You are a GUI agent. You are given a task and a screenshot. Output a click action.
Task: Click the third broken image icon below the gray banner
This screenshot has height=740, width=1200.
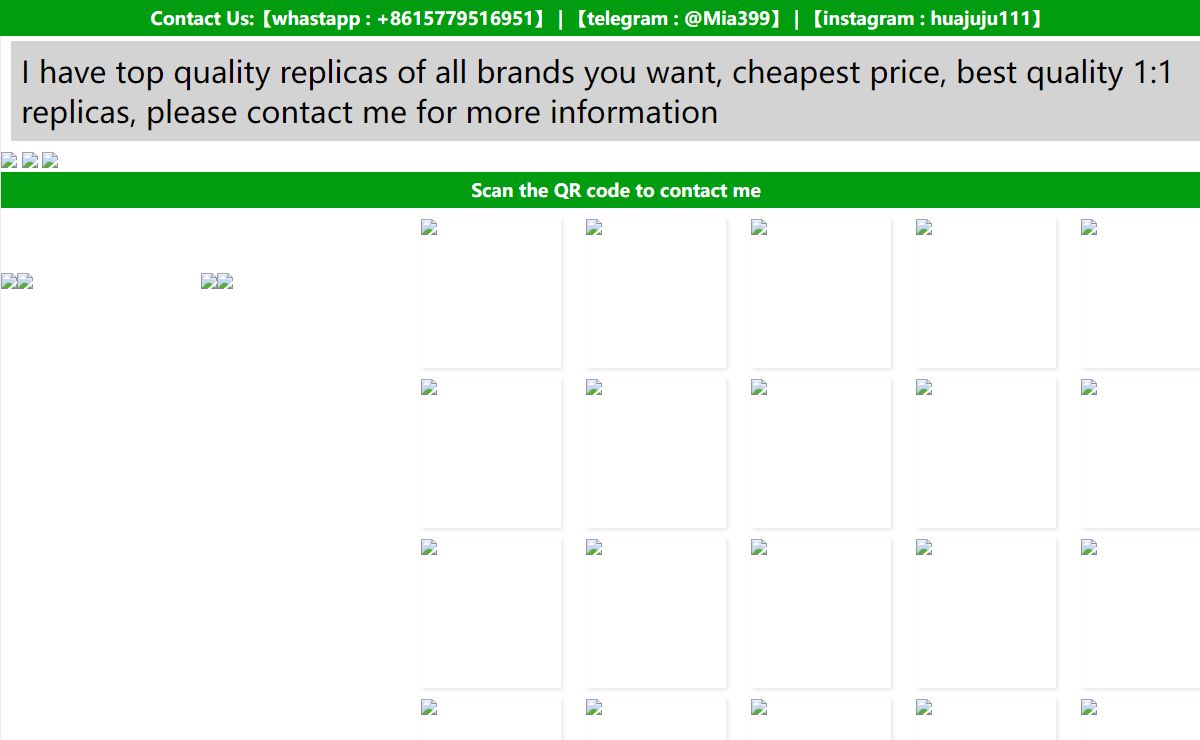click(50, 160)
